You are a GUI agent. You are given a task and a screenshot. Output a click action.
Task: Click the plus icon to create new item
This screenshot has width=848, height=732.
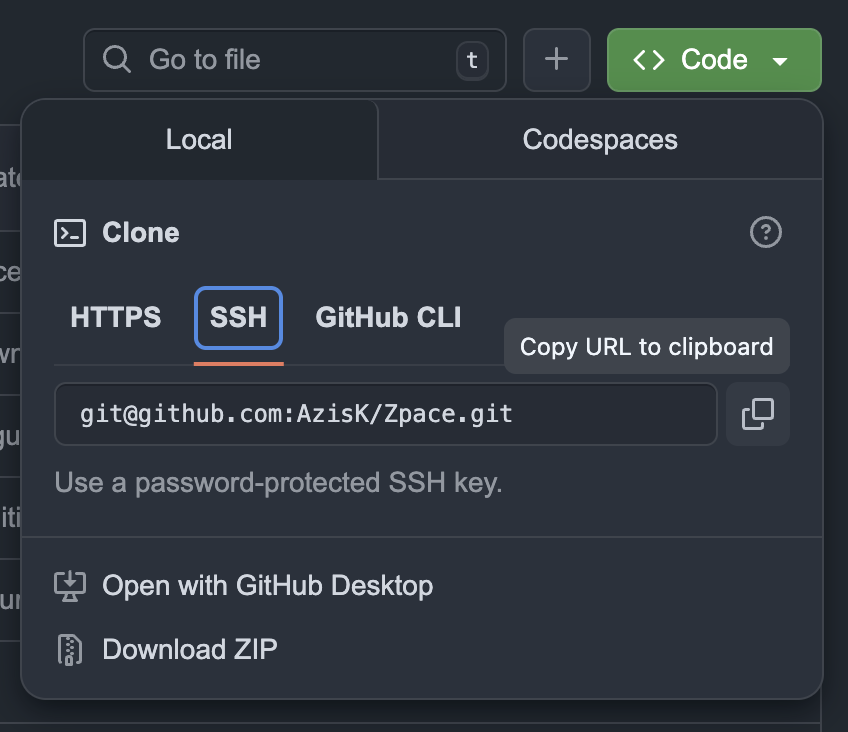click(557, 60)
